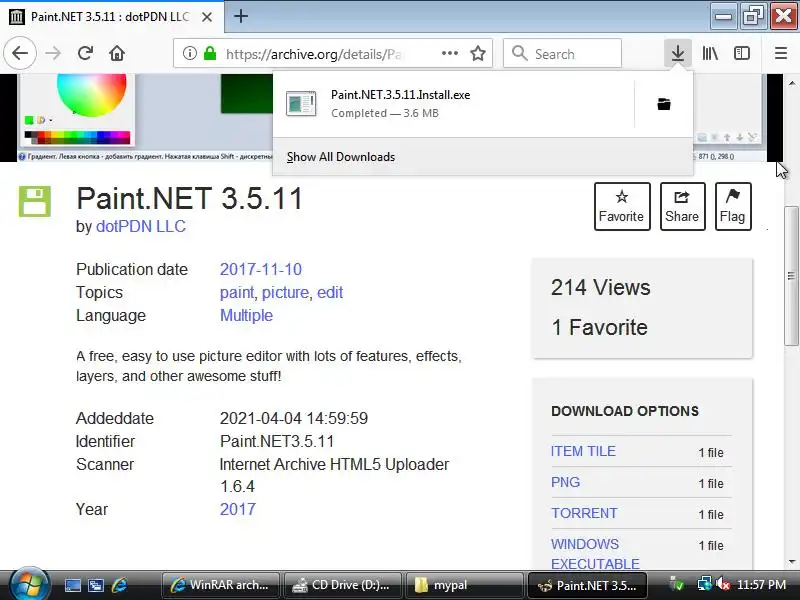Reload the current page
The width and height of the screenshot is (800, 600).
click(85, 53)
